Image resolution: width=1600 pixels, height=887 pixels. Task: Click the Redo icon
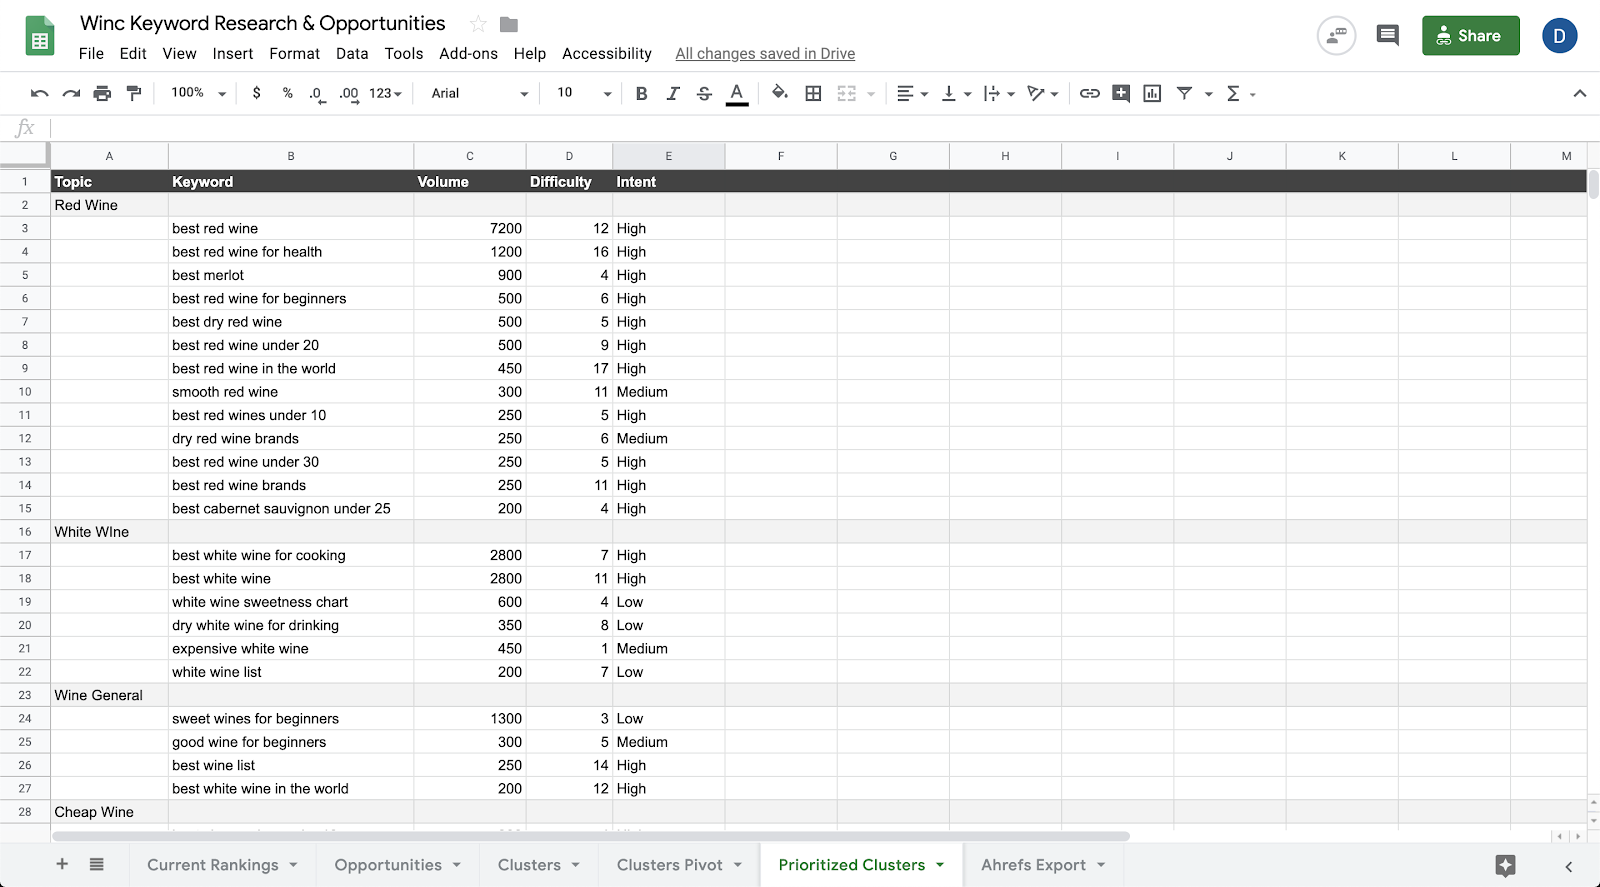[71, 93]
